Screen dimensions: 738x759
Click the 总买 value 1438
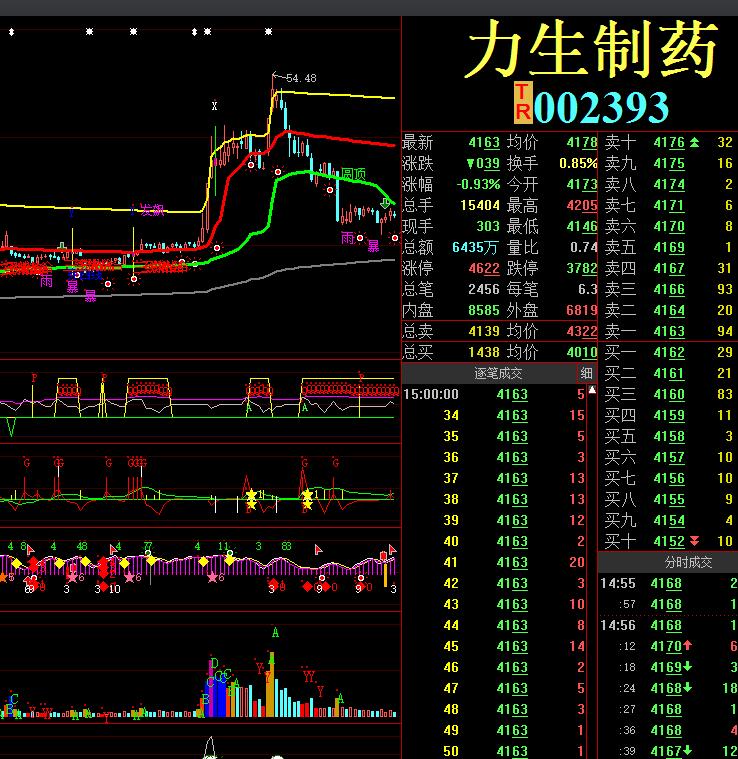pos(484,352)
